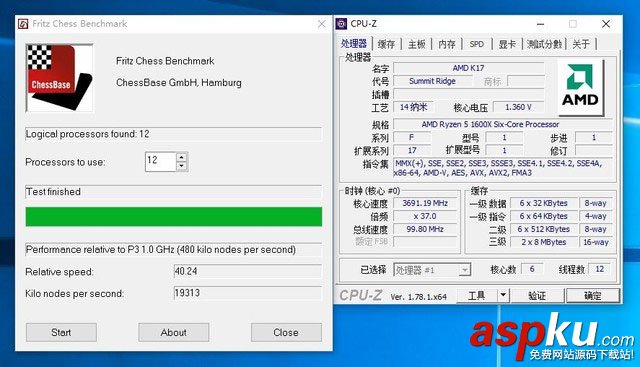Viewport: 640px width, 367px height.
Task: Click the 6 x 32 KBytes L1 data value
Action: (x=544, y=203)
